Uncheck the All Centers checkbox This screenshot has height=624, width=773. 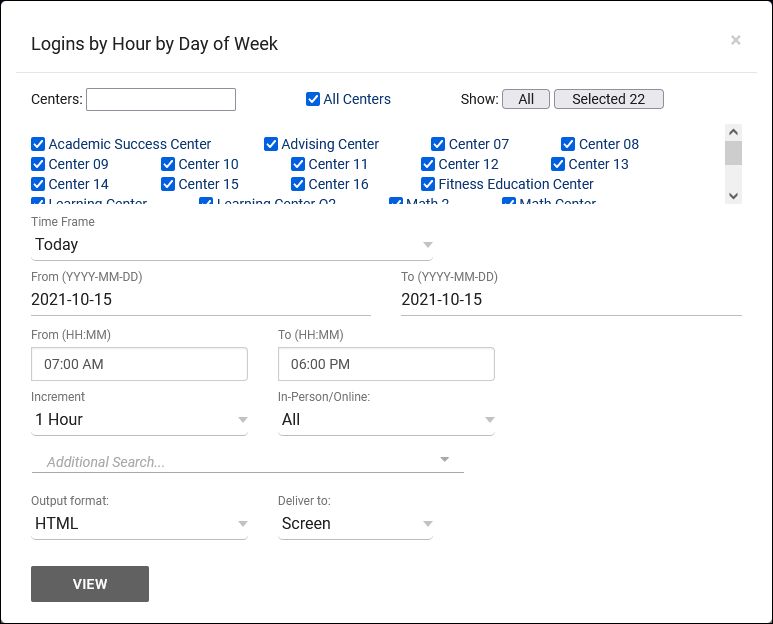pos(313,99)
